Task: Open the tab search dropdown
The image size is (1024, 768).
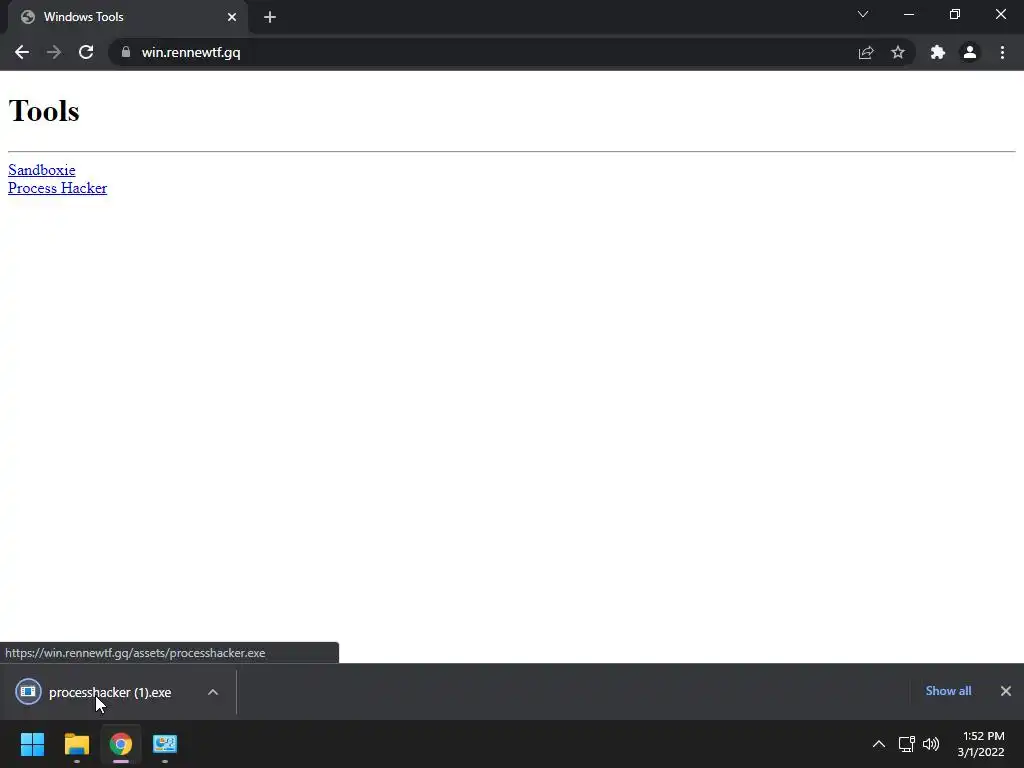Action: 863,14
